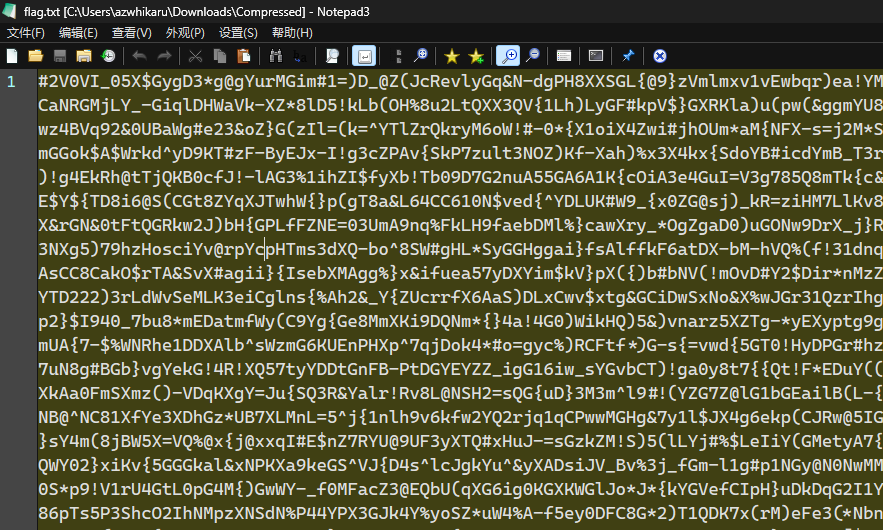Open Favorites with the star icon
Image resolution: width=883 pixels, height=530 pixels.
coord(452,56)
